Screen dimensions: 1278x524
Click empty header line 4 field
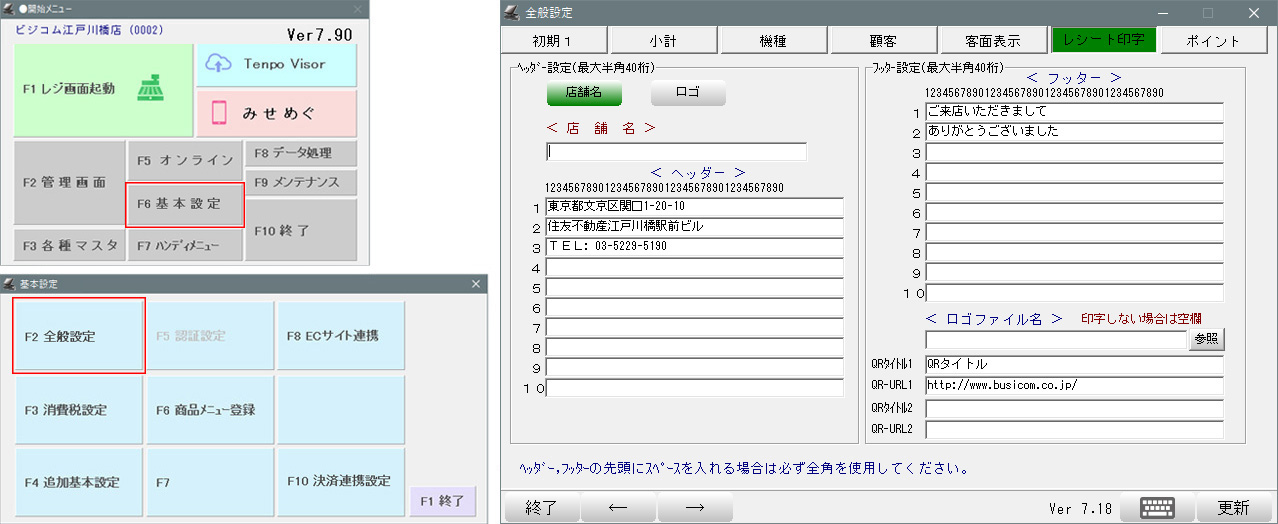[694, 268]
